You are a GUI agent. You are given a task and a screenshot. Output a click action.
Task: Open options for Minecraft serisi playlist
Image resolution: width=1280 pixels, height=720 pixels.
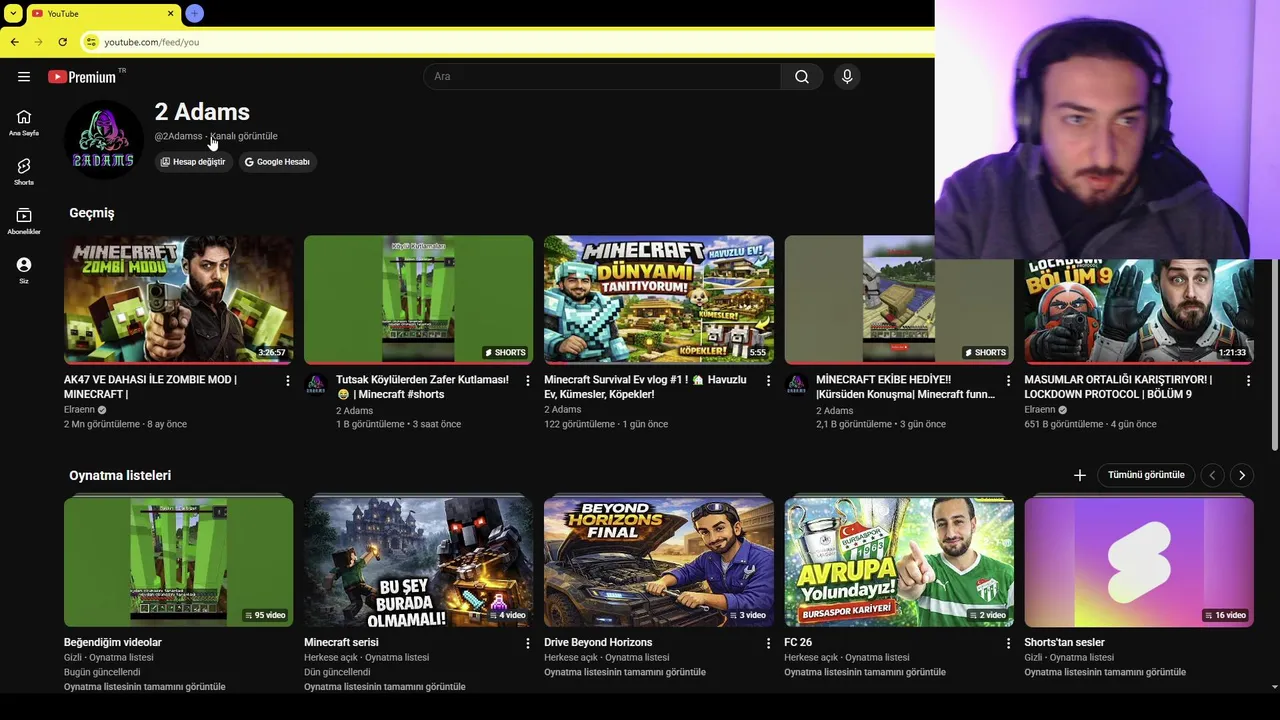click(x=528, y=643)
